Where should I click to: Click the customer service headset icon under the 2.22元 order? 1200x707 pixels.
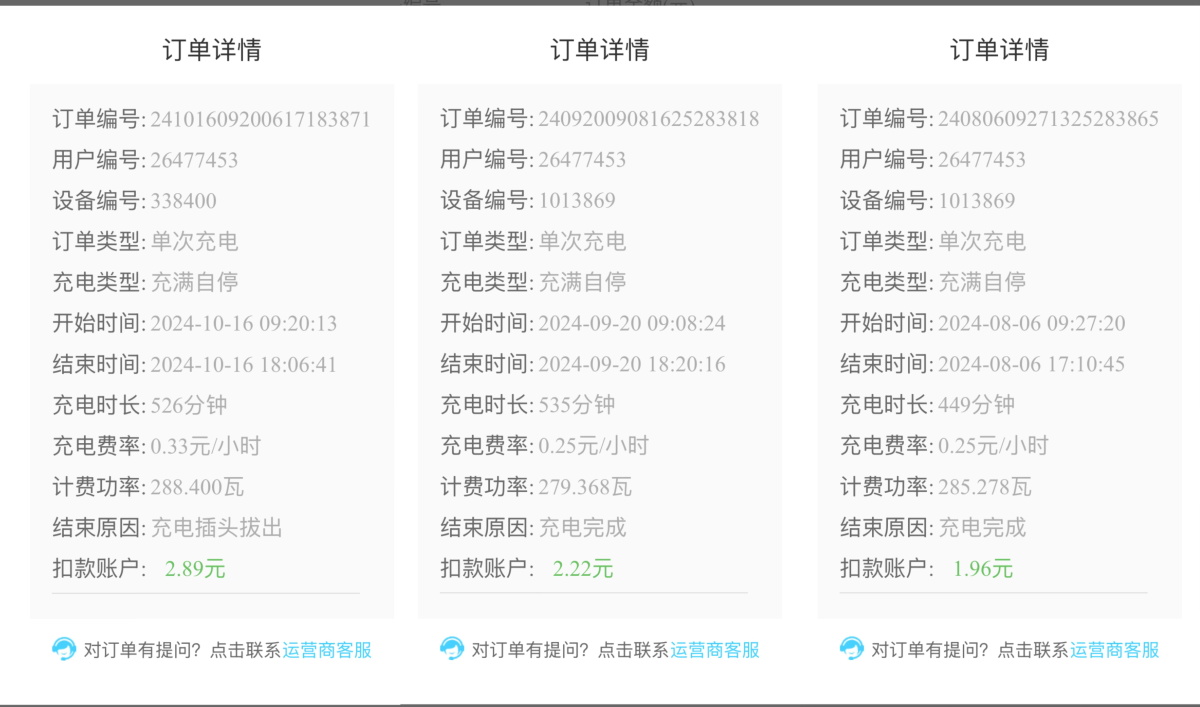(452, 649)
